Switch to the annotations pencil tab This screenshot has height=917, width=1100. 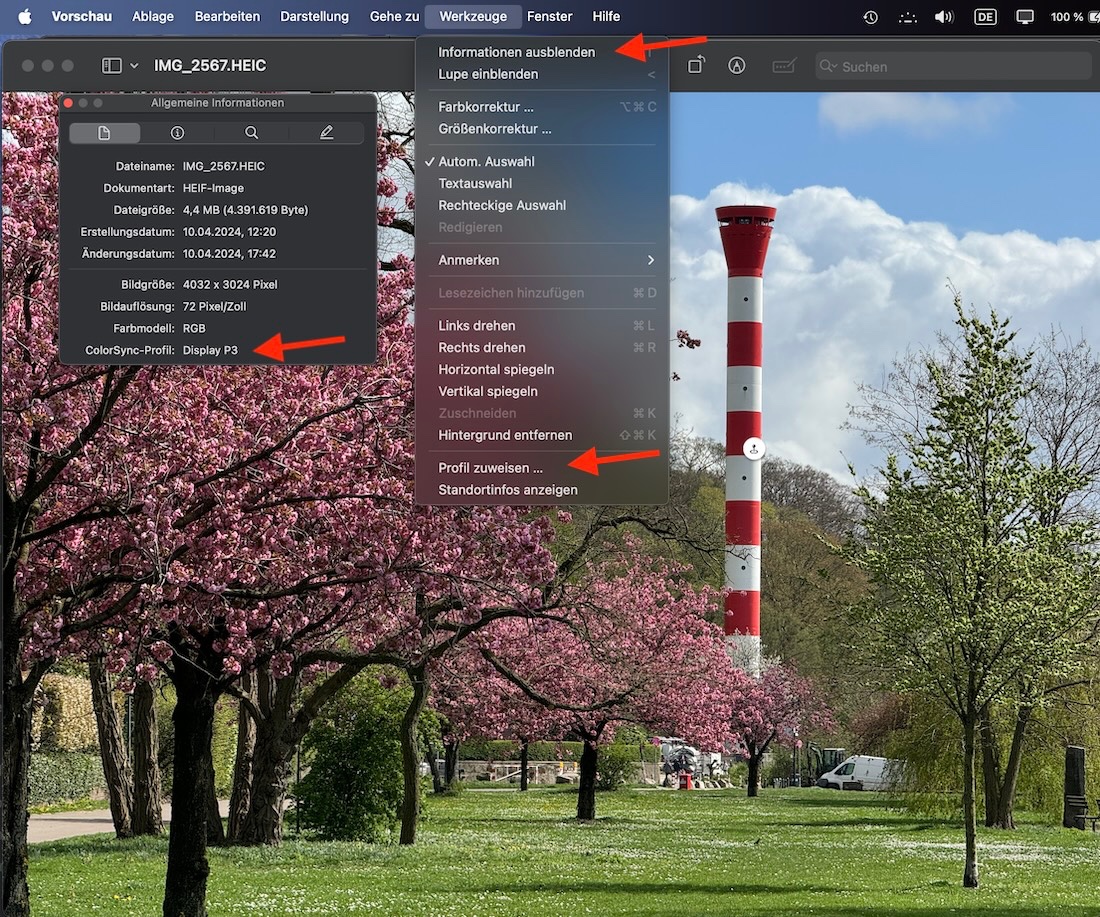pos(326,133)
